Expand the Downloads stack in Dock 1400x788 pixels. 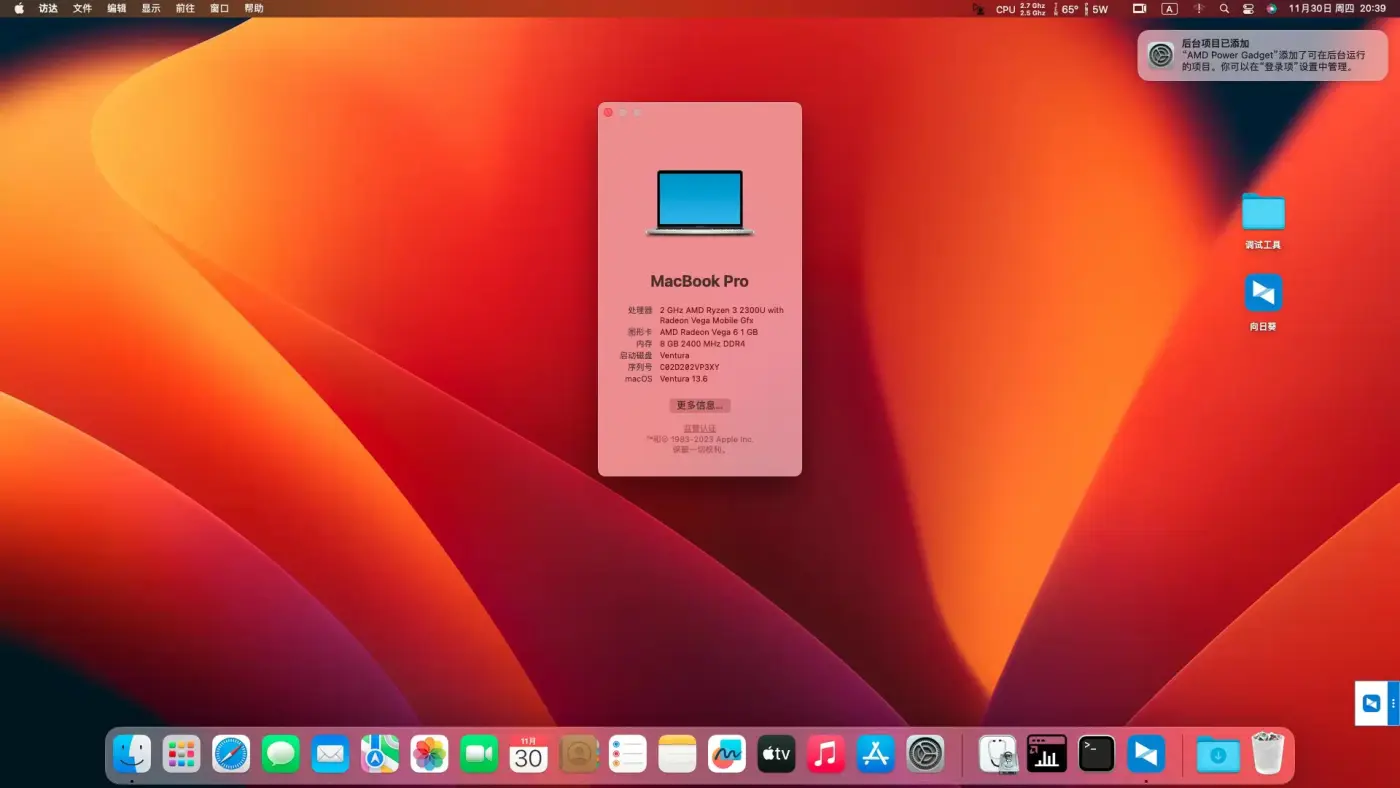1217,754
